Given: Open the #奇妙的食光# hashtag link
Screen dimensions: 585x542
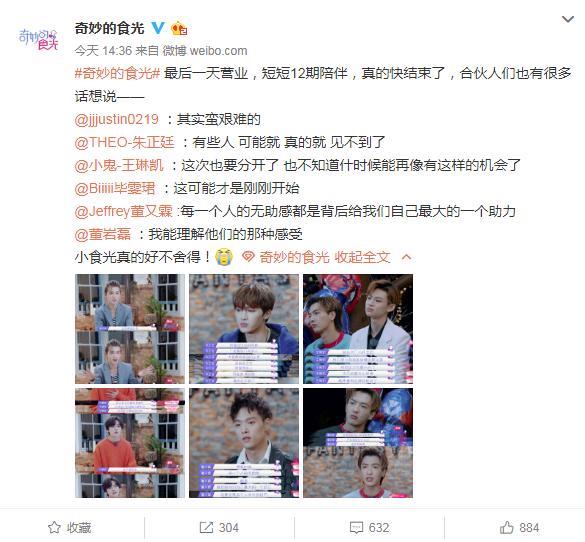Looking at the screenshot, I should pos(117,73).
